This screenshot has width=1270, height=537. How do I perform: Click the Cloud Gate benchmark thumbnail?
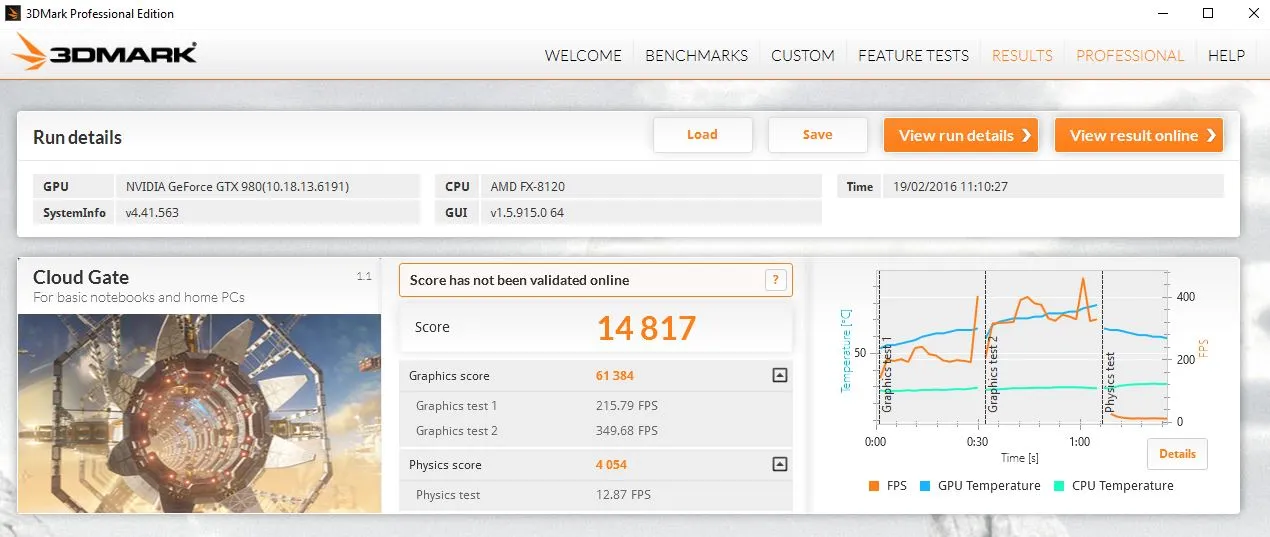199,412
